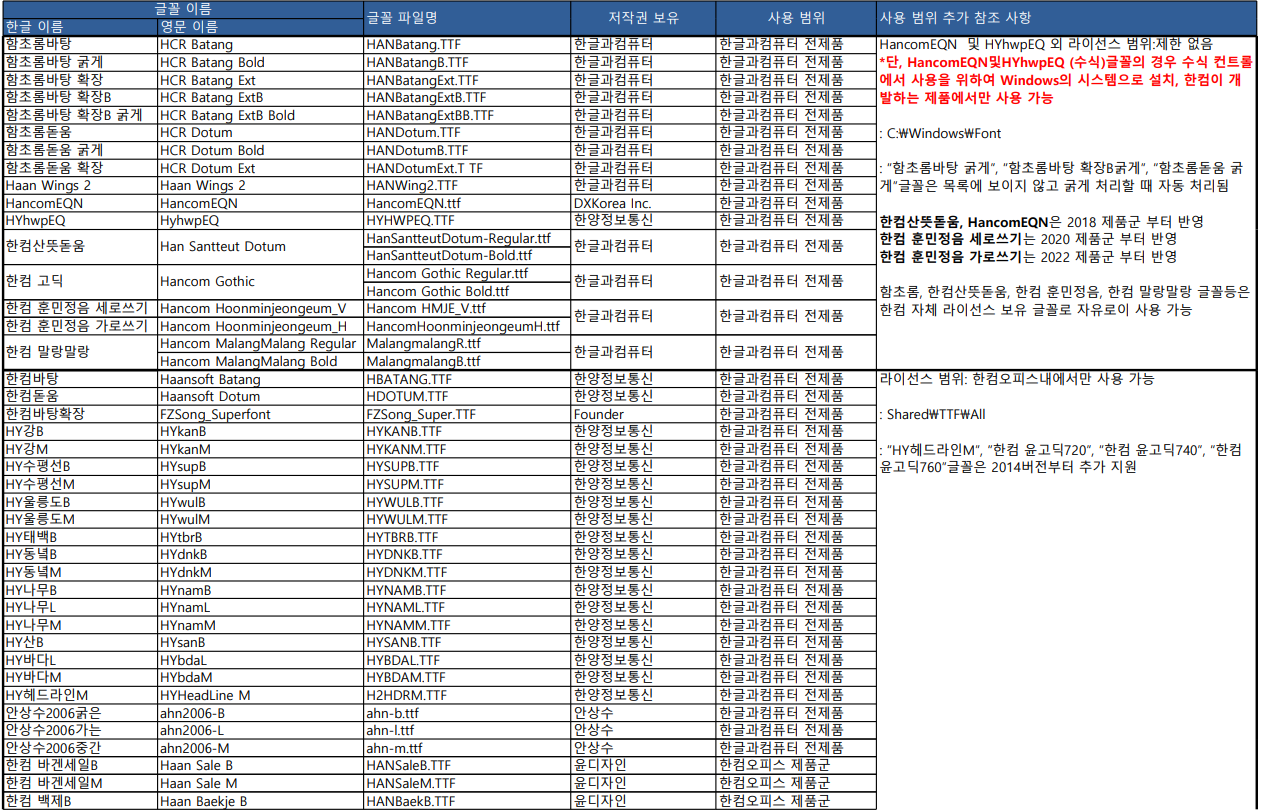Click the 'MalangmalangB.ttf' file cell

[467, 361]
